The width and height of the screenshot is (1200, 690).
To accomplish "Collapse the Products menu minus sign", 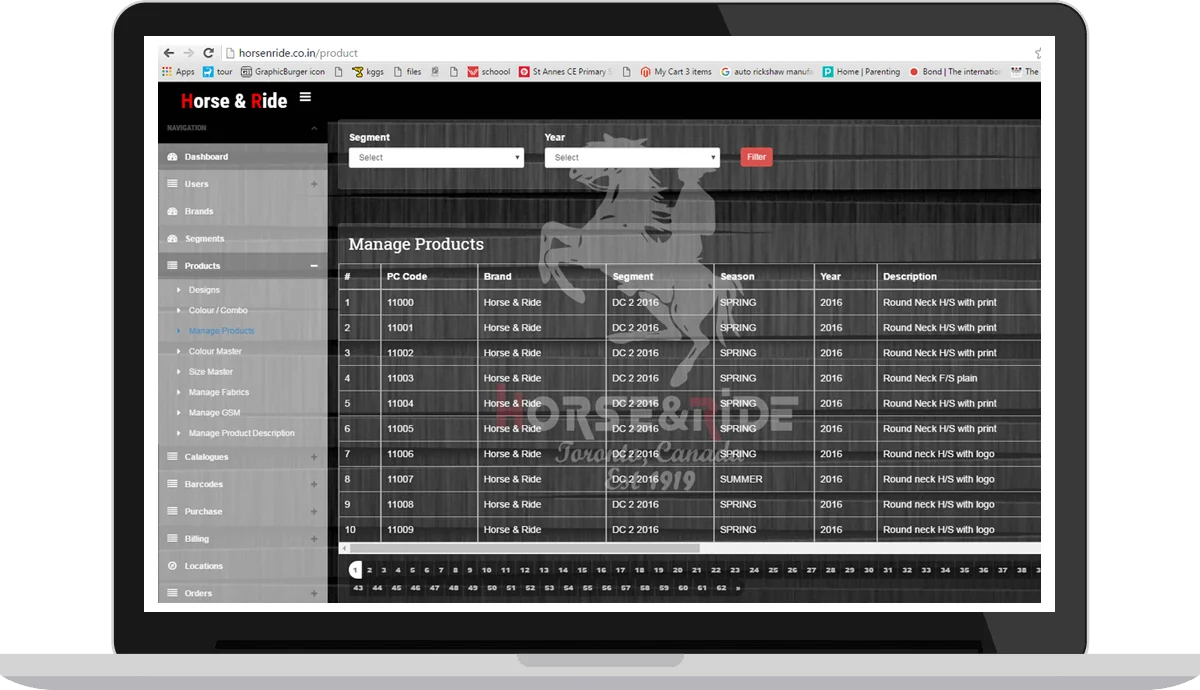I will click(x=314, y=266).
